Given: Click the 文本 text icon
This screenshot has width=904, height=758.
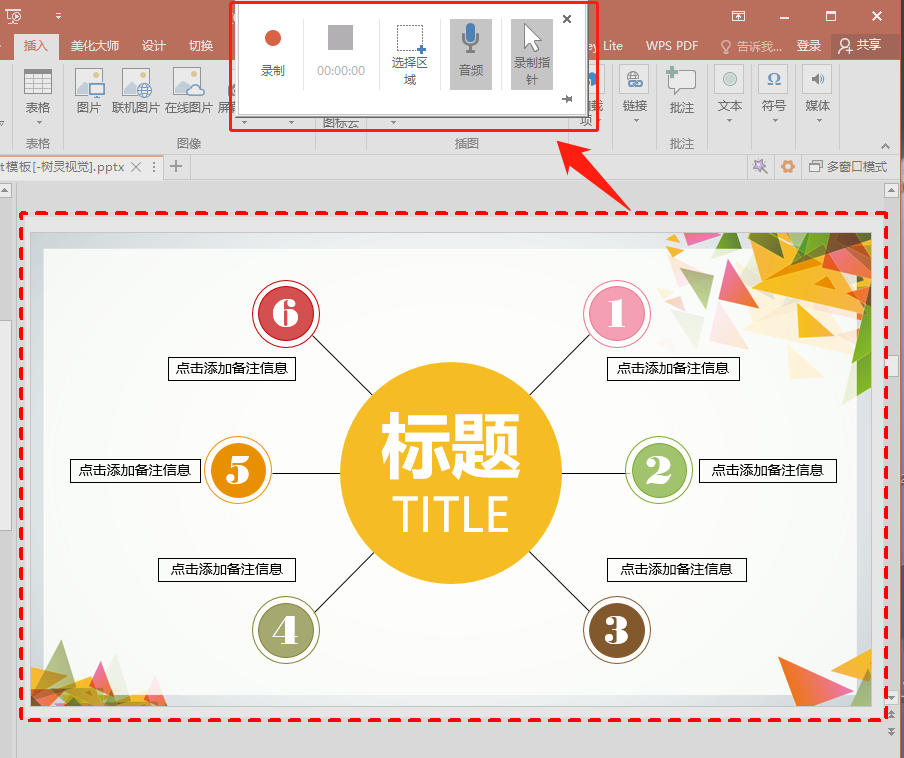Looking at the screenshot, I should (x=729, y=80).
